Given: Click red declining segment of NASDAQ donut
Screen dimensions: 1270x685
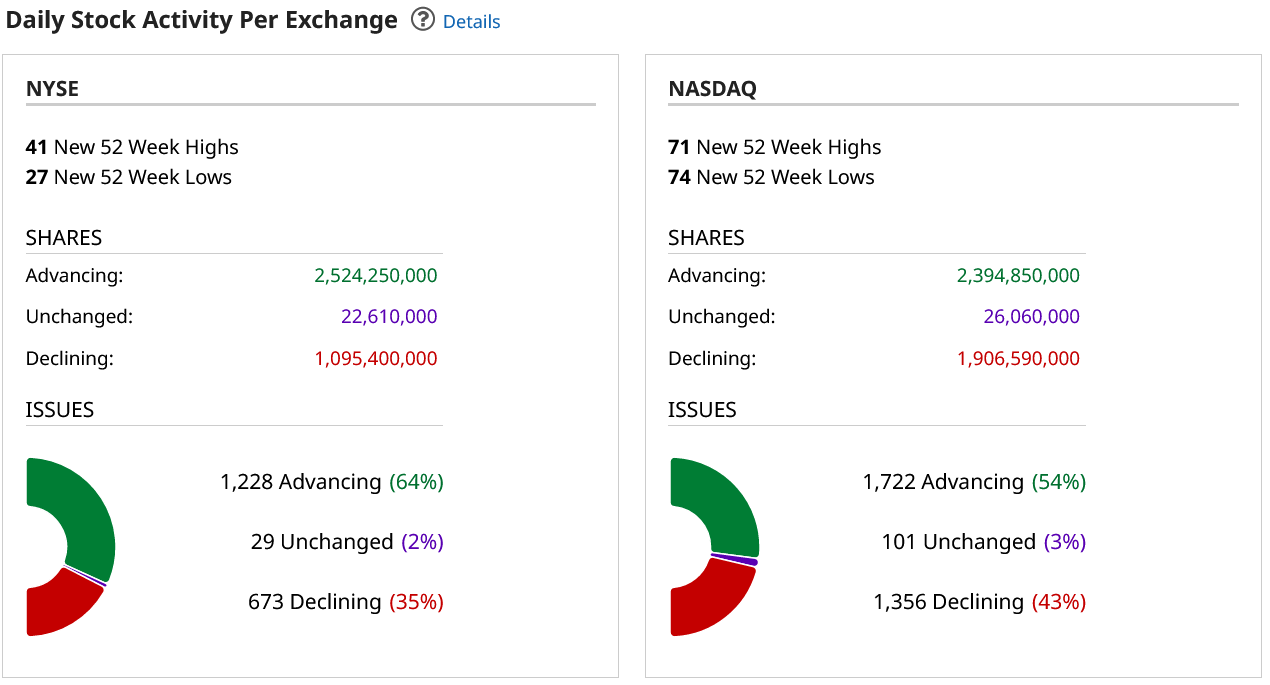Looking at the screenshot, I should click(705, 600).
